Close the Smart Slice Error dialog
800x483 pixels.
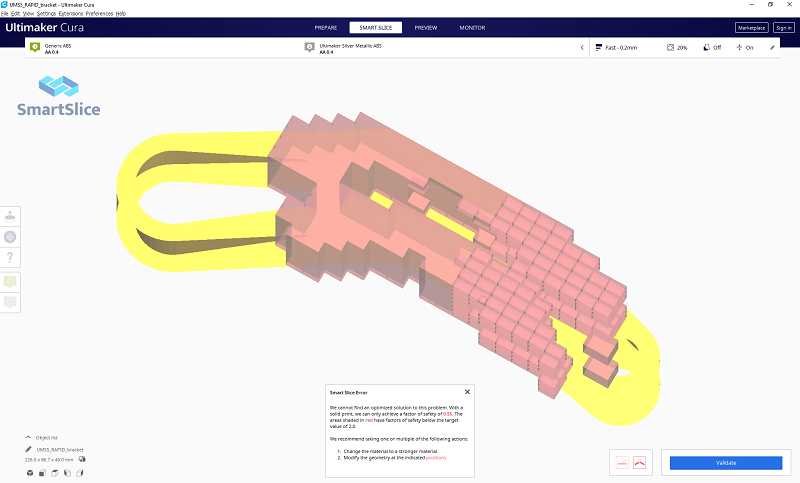pos(467,392)
